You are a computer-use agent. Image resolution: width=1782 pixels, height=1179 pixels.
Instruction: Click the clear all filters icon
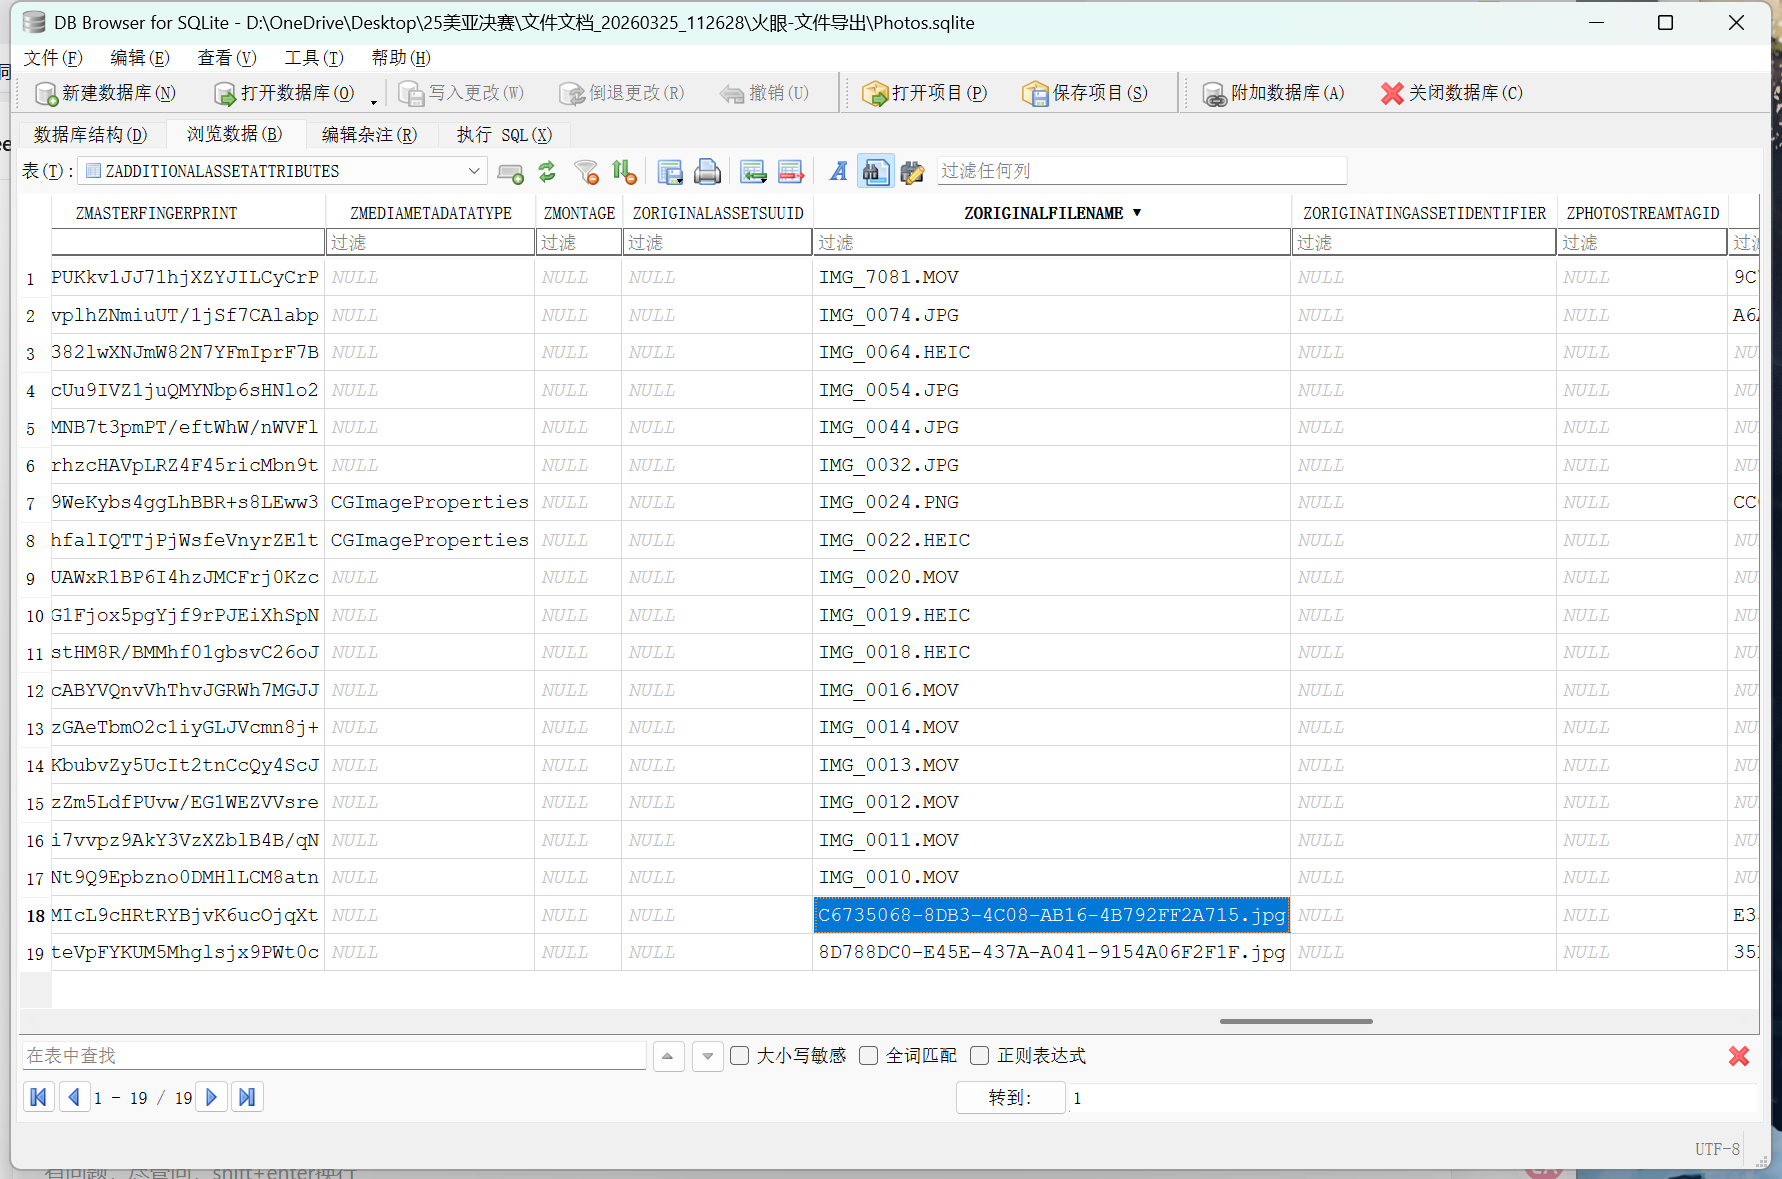587,172
